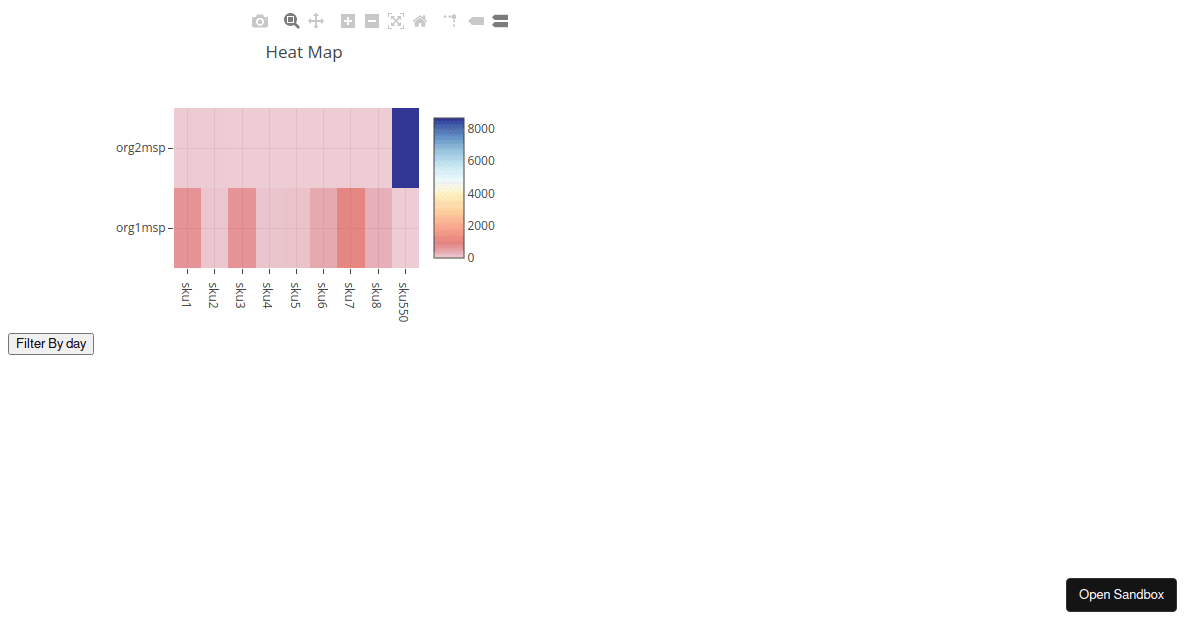Click the org2msp row label
The width and height of the screenshot is (1200, 630).
pyautogui.click(x=140, y=147)
